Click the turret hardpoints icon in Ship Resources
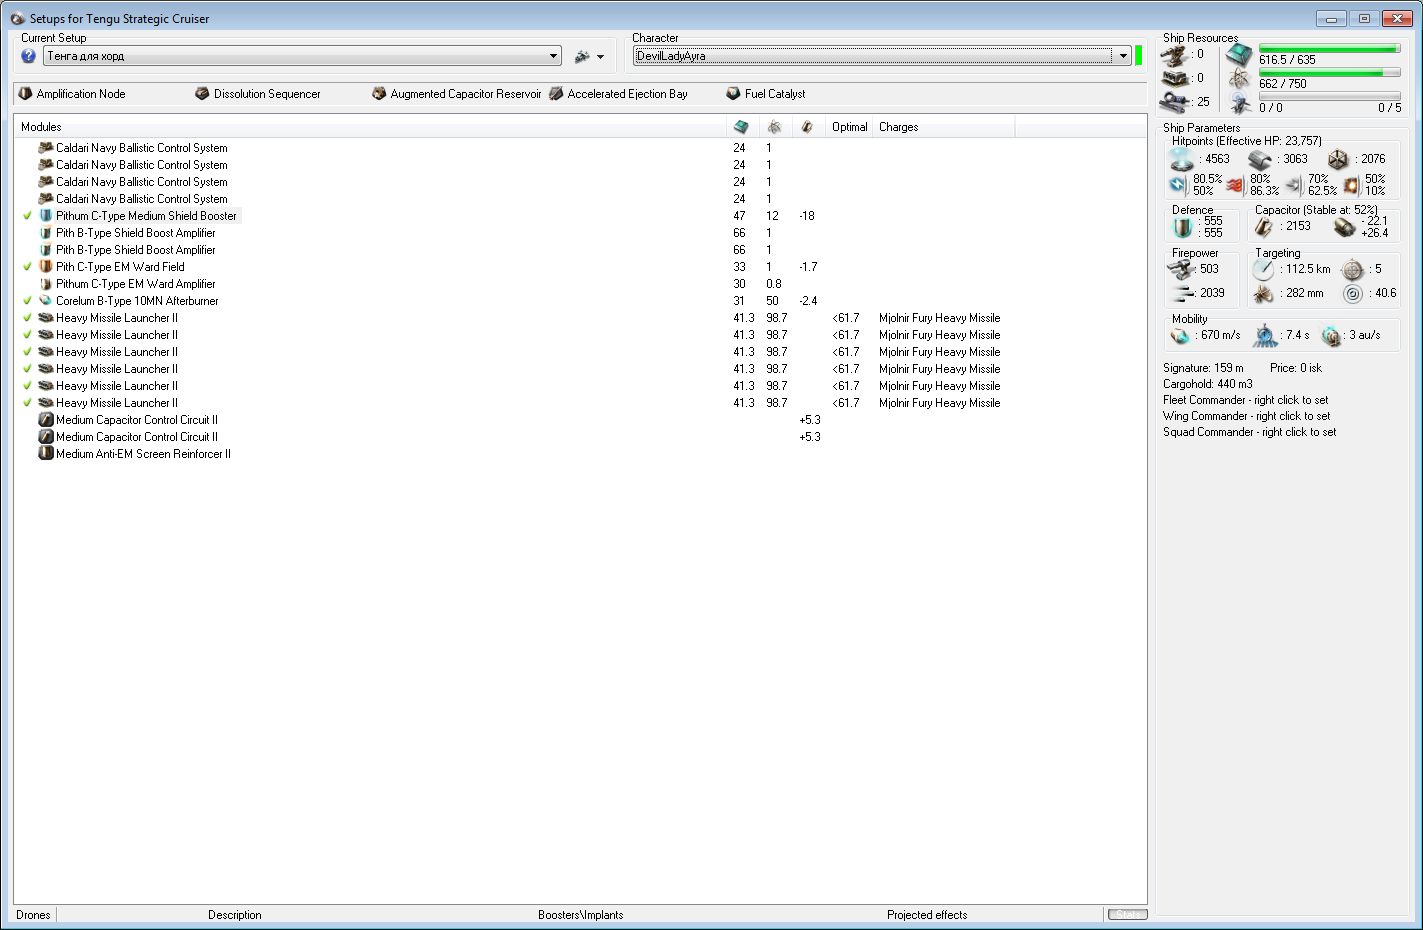This screenshot has height=930, width=1423. (1174, 54)
